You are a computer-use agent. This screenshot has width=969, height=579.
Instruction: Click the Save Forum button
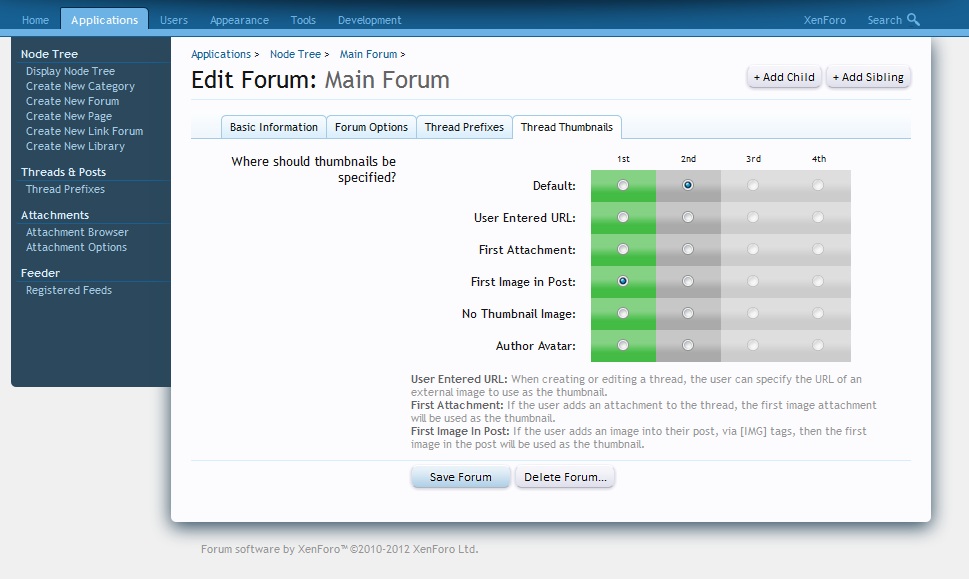pos(460,477)
